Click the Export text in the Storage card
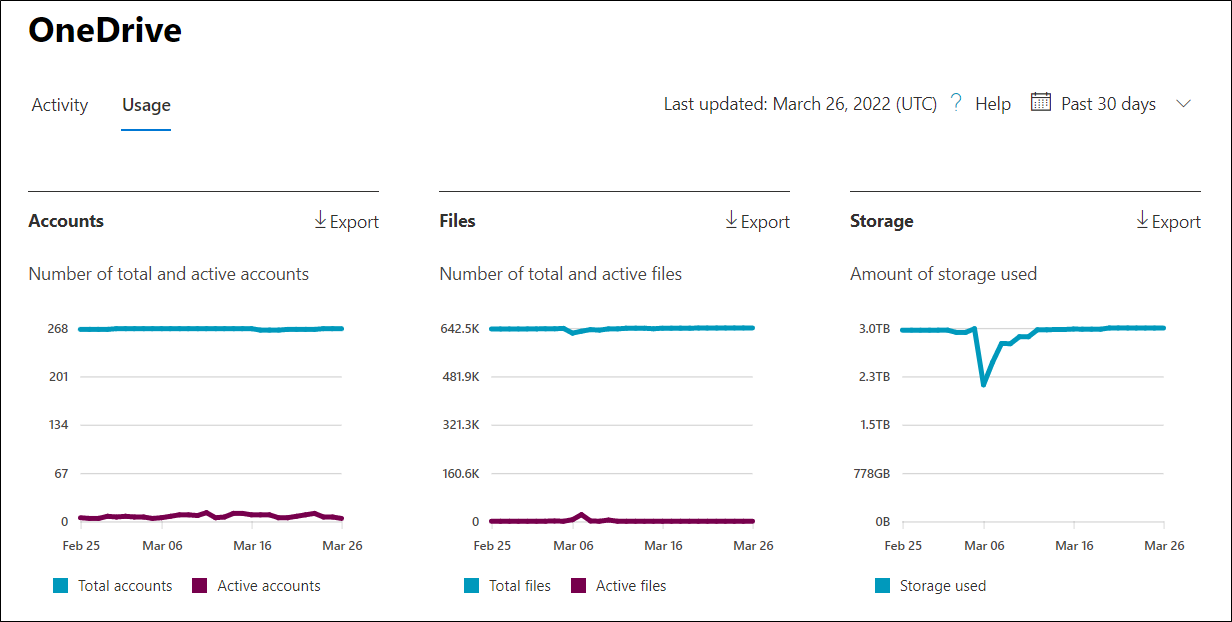Screen dimensions: 1232x622 [x=1176, y=222]
